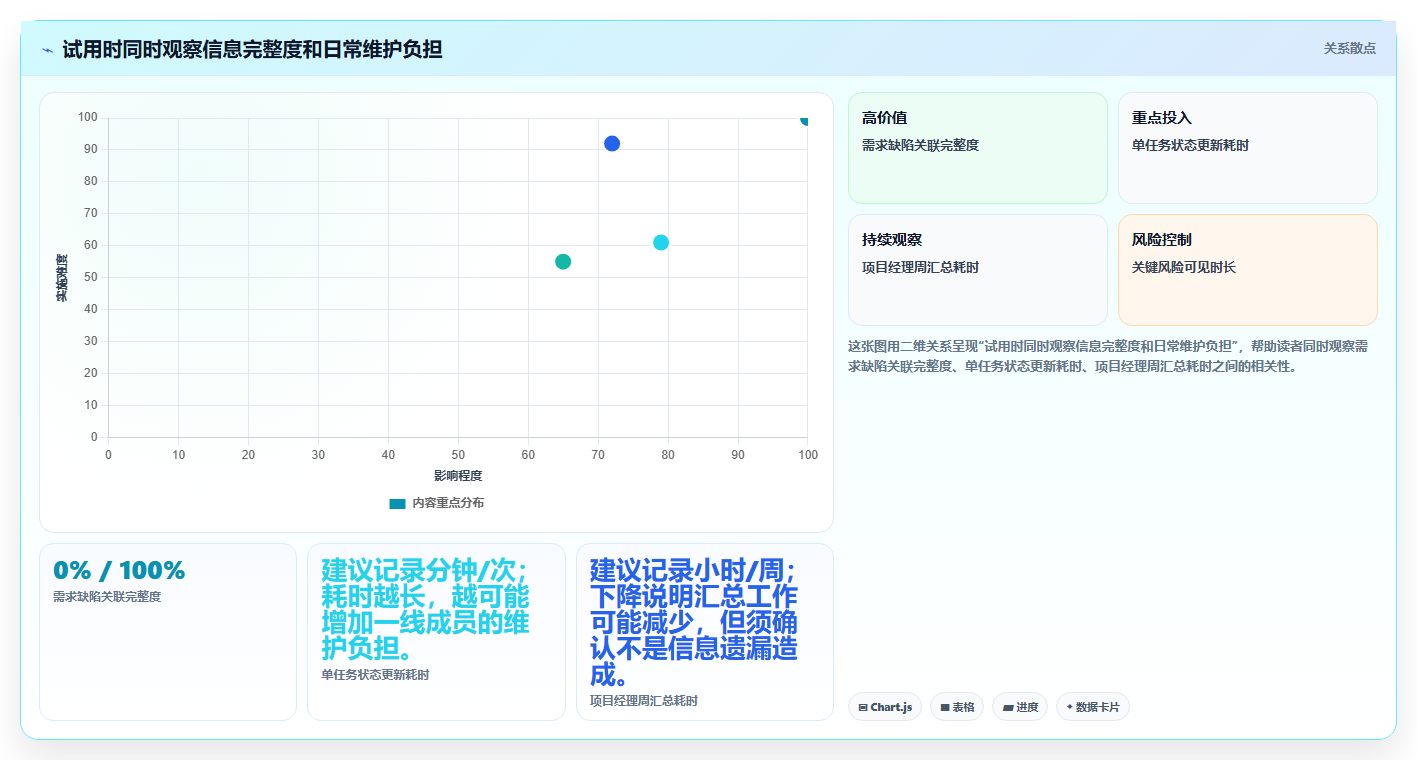Viewport: 1417px width, 760px height.
Task: Click the 0% / 100% stat value
Action: [119, 571]
